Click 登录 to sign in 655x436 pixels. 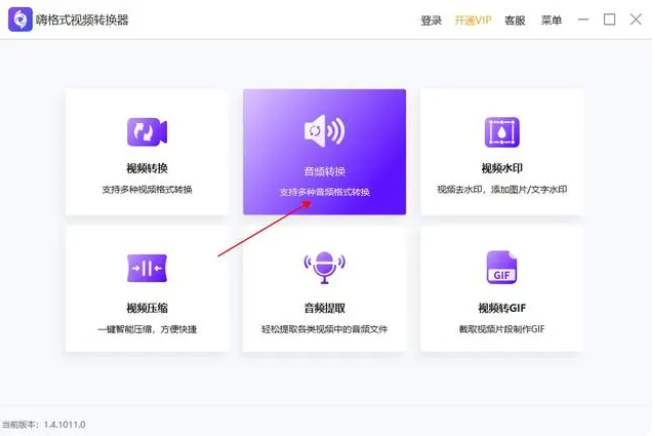point(431,20)
